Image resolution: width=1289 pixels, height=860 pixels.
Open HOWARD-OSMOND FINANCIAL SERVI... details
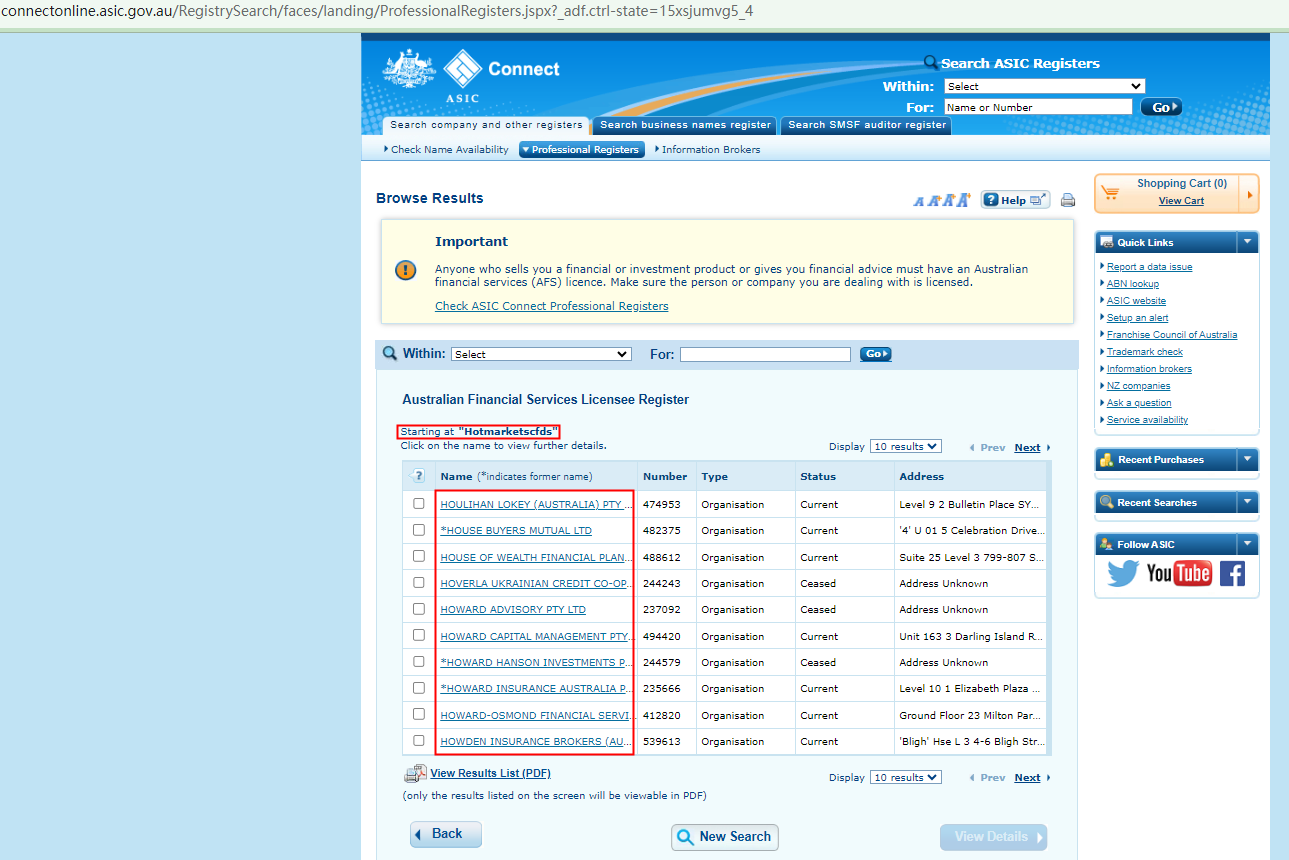(x=537, y=715)
